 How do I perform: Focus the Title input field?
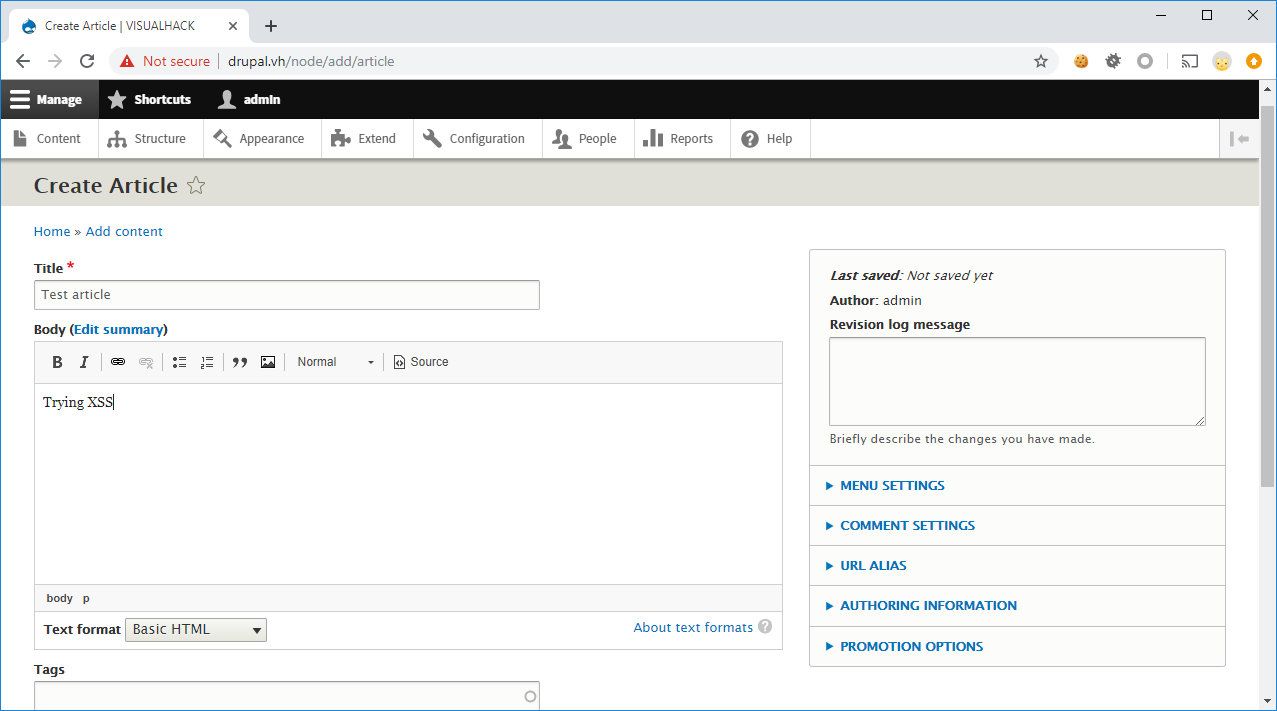coord(287,295)
